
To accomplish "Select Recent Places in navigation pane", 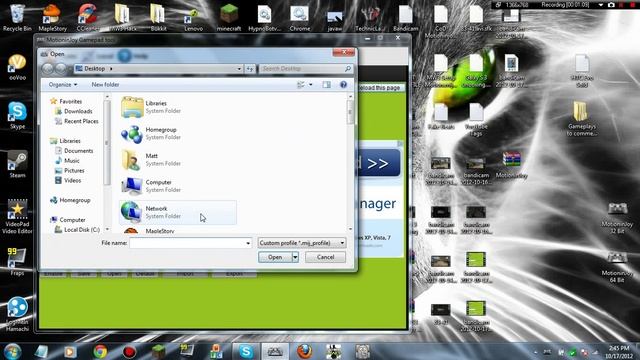I will pos(76,121).
